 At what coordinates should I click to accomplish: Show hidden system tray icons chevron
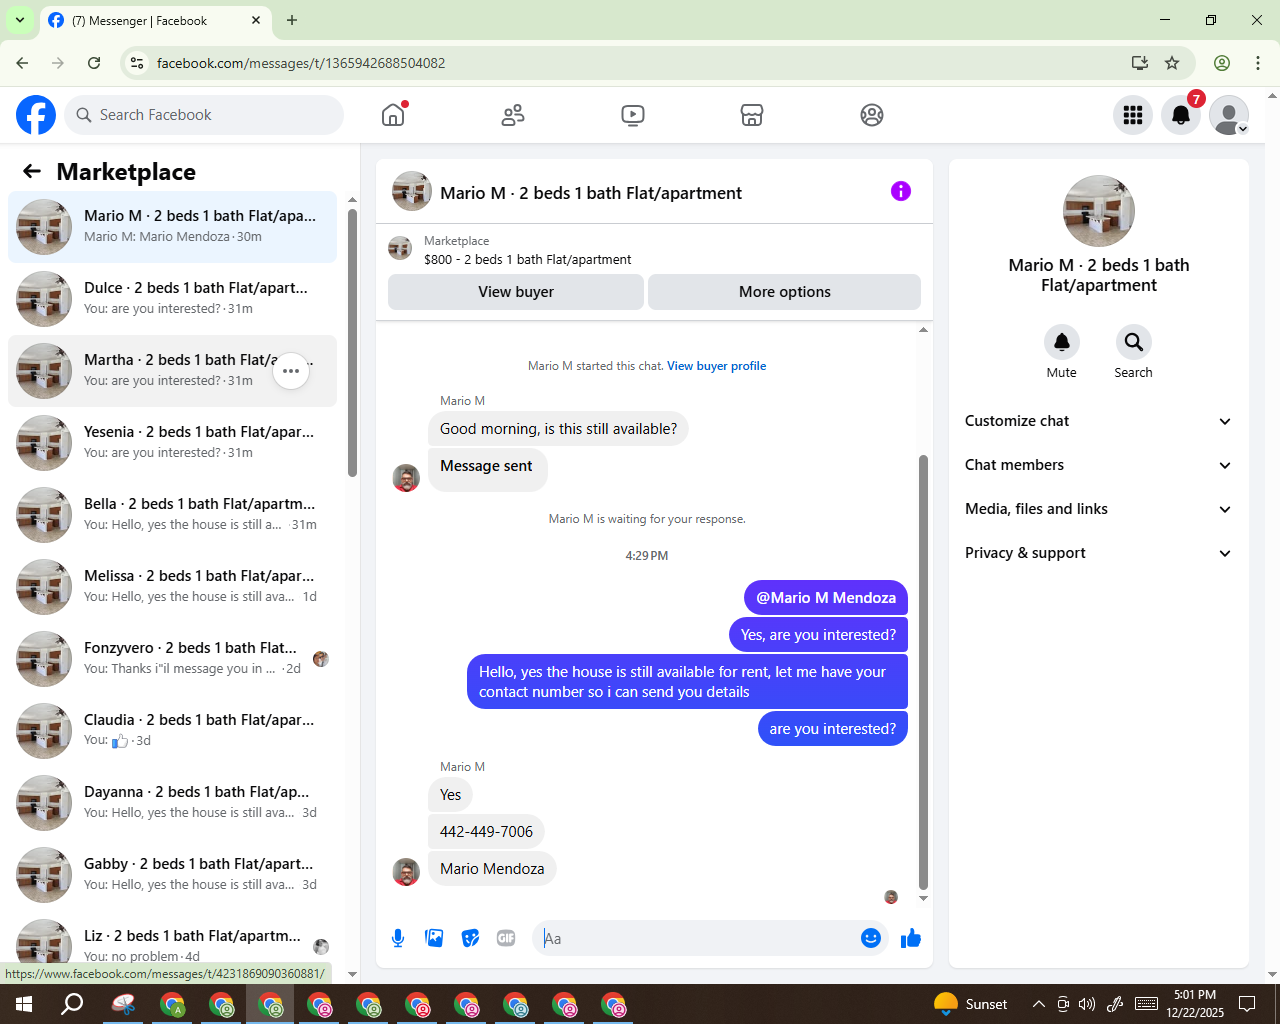(1039, 1004)
